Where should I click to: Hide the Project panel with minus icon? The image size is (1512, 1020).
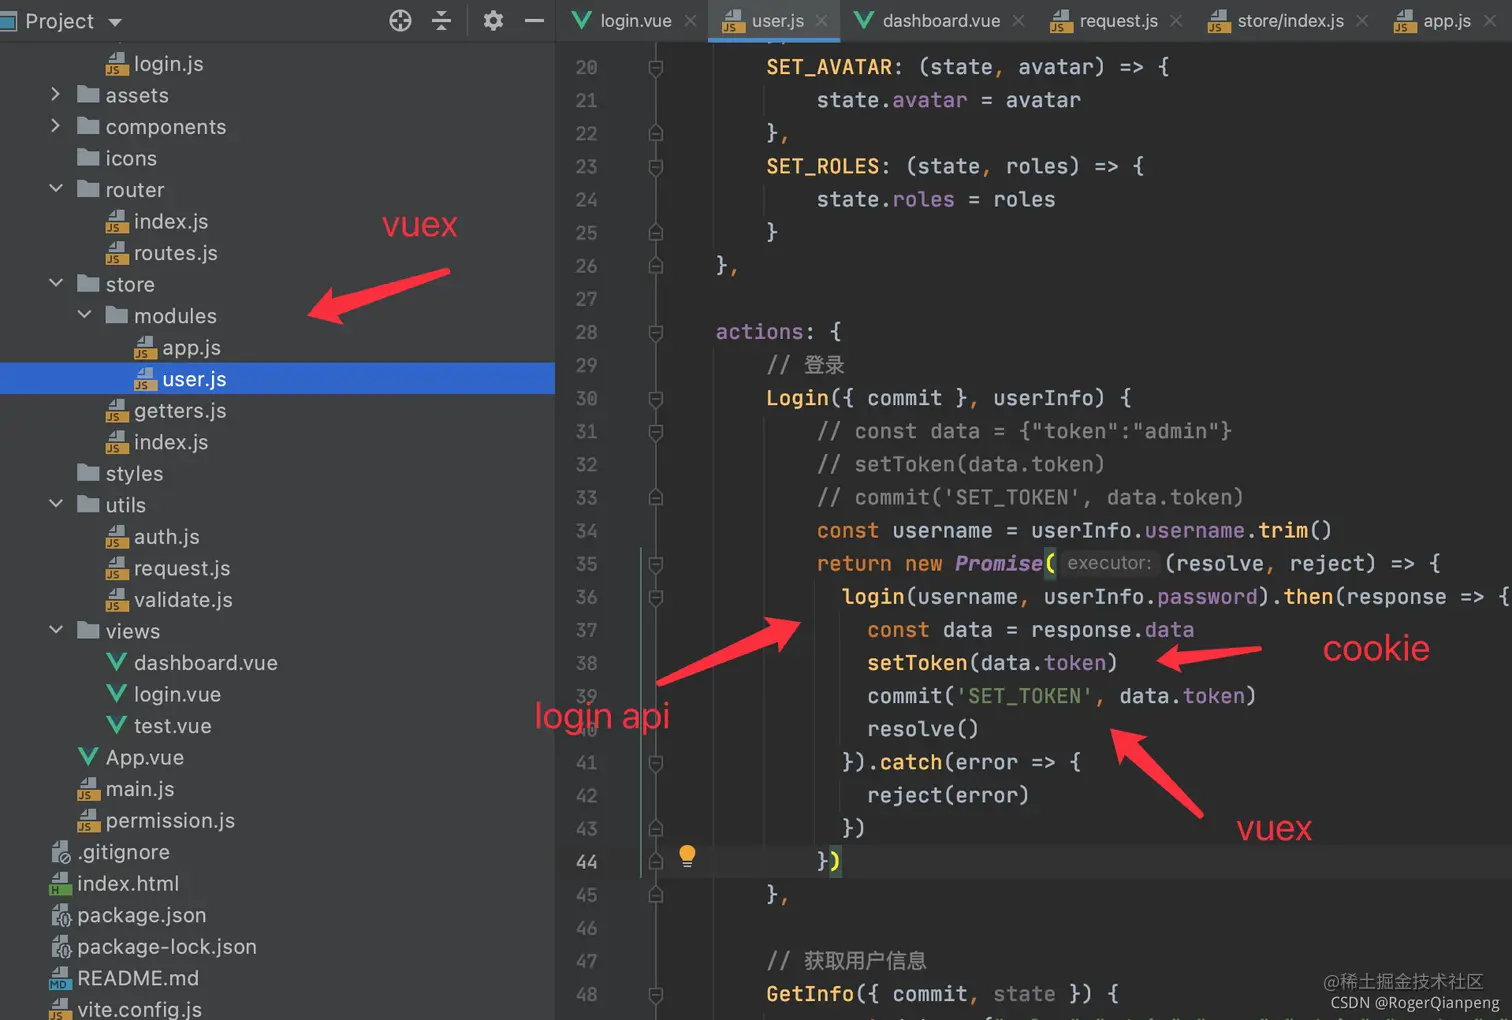534,21
